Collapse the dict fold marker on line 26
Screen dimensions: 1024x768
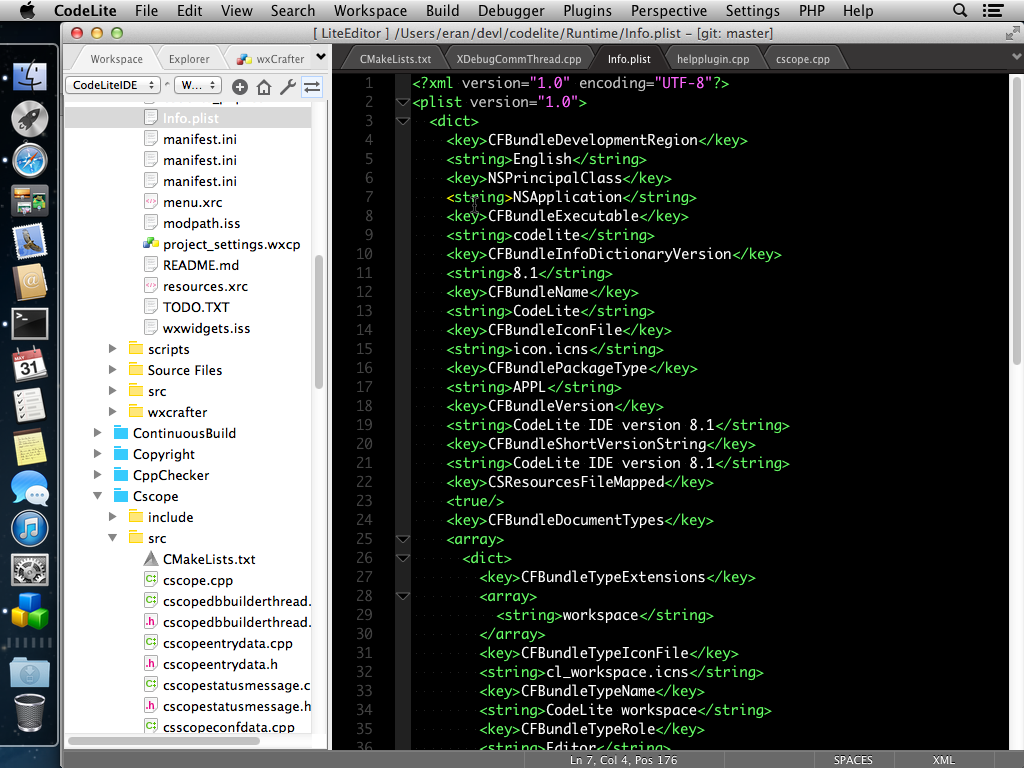[x=403, y=558]
